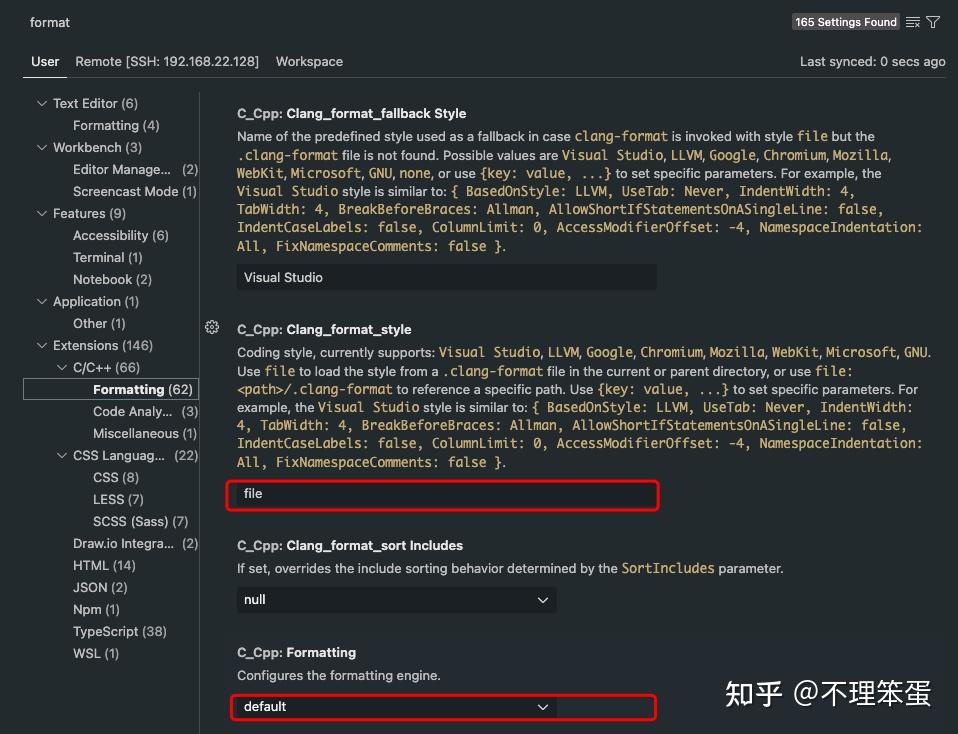Switch to the Workspace settings tab
This screenshot has height=734, width=958.
coord(309,62)
